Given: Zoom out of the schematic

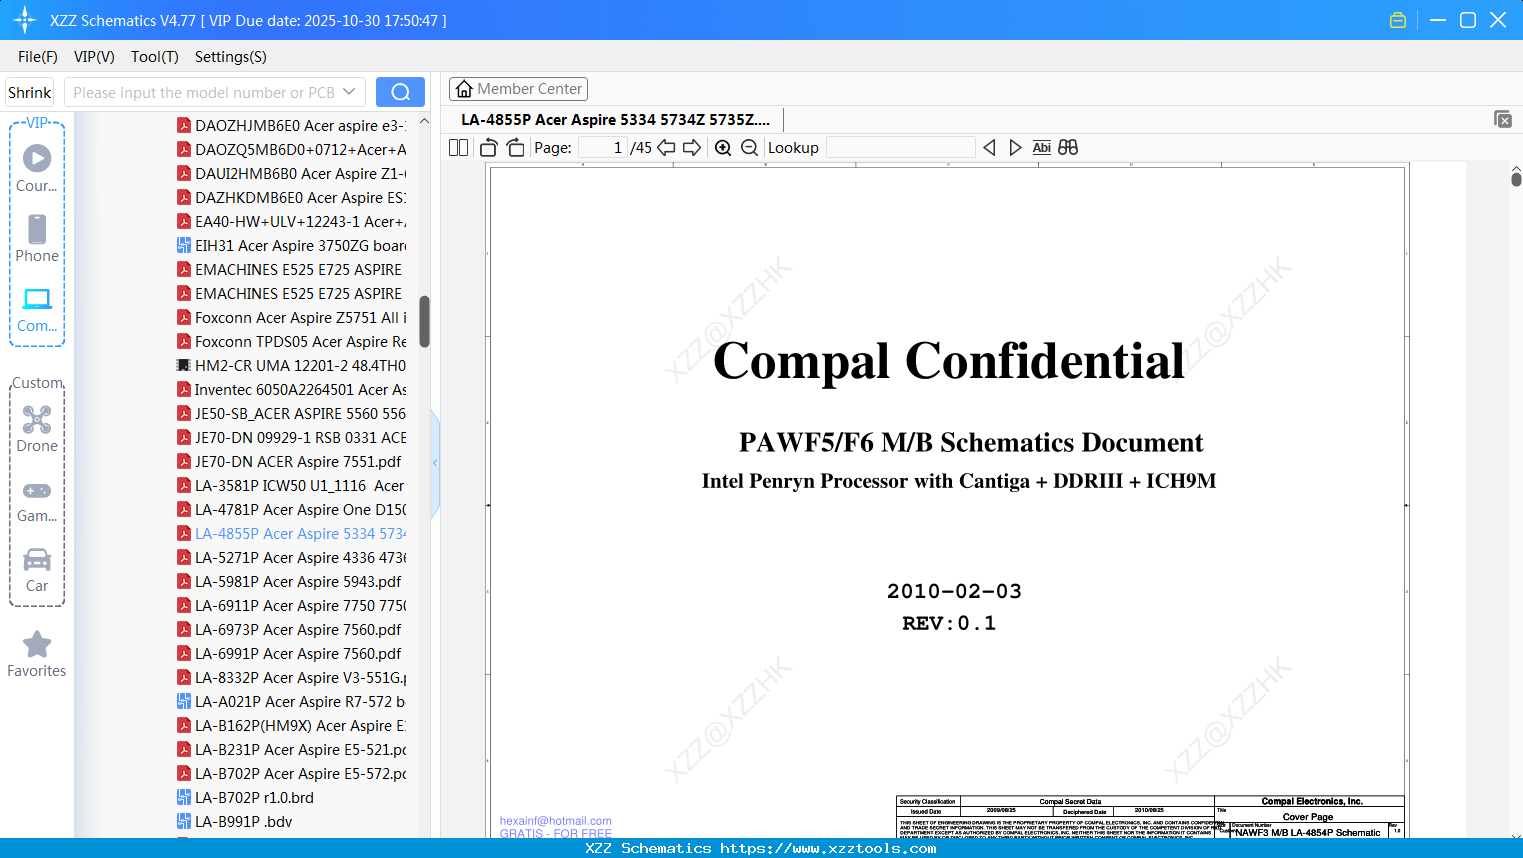Looking at the screenshot, I should [750, 148].
